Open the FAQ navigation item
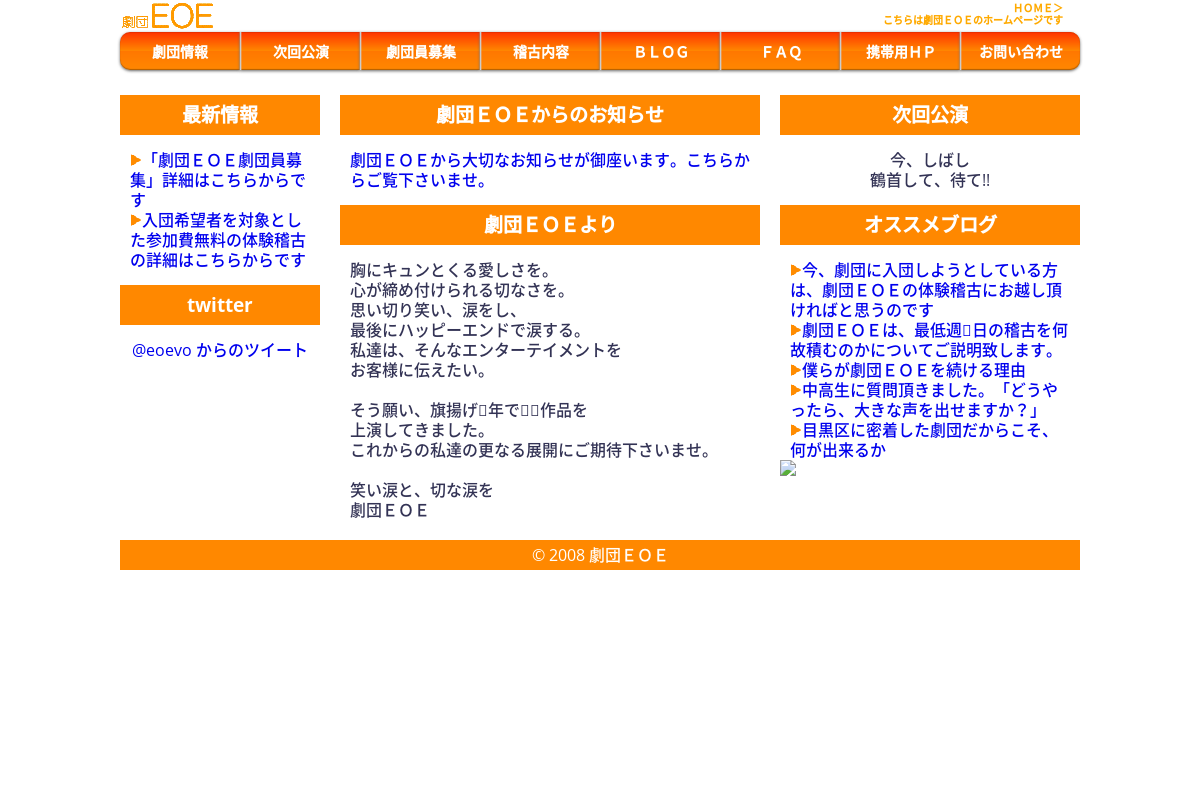 point(780,52)
